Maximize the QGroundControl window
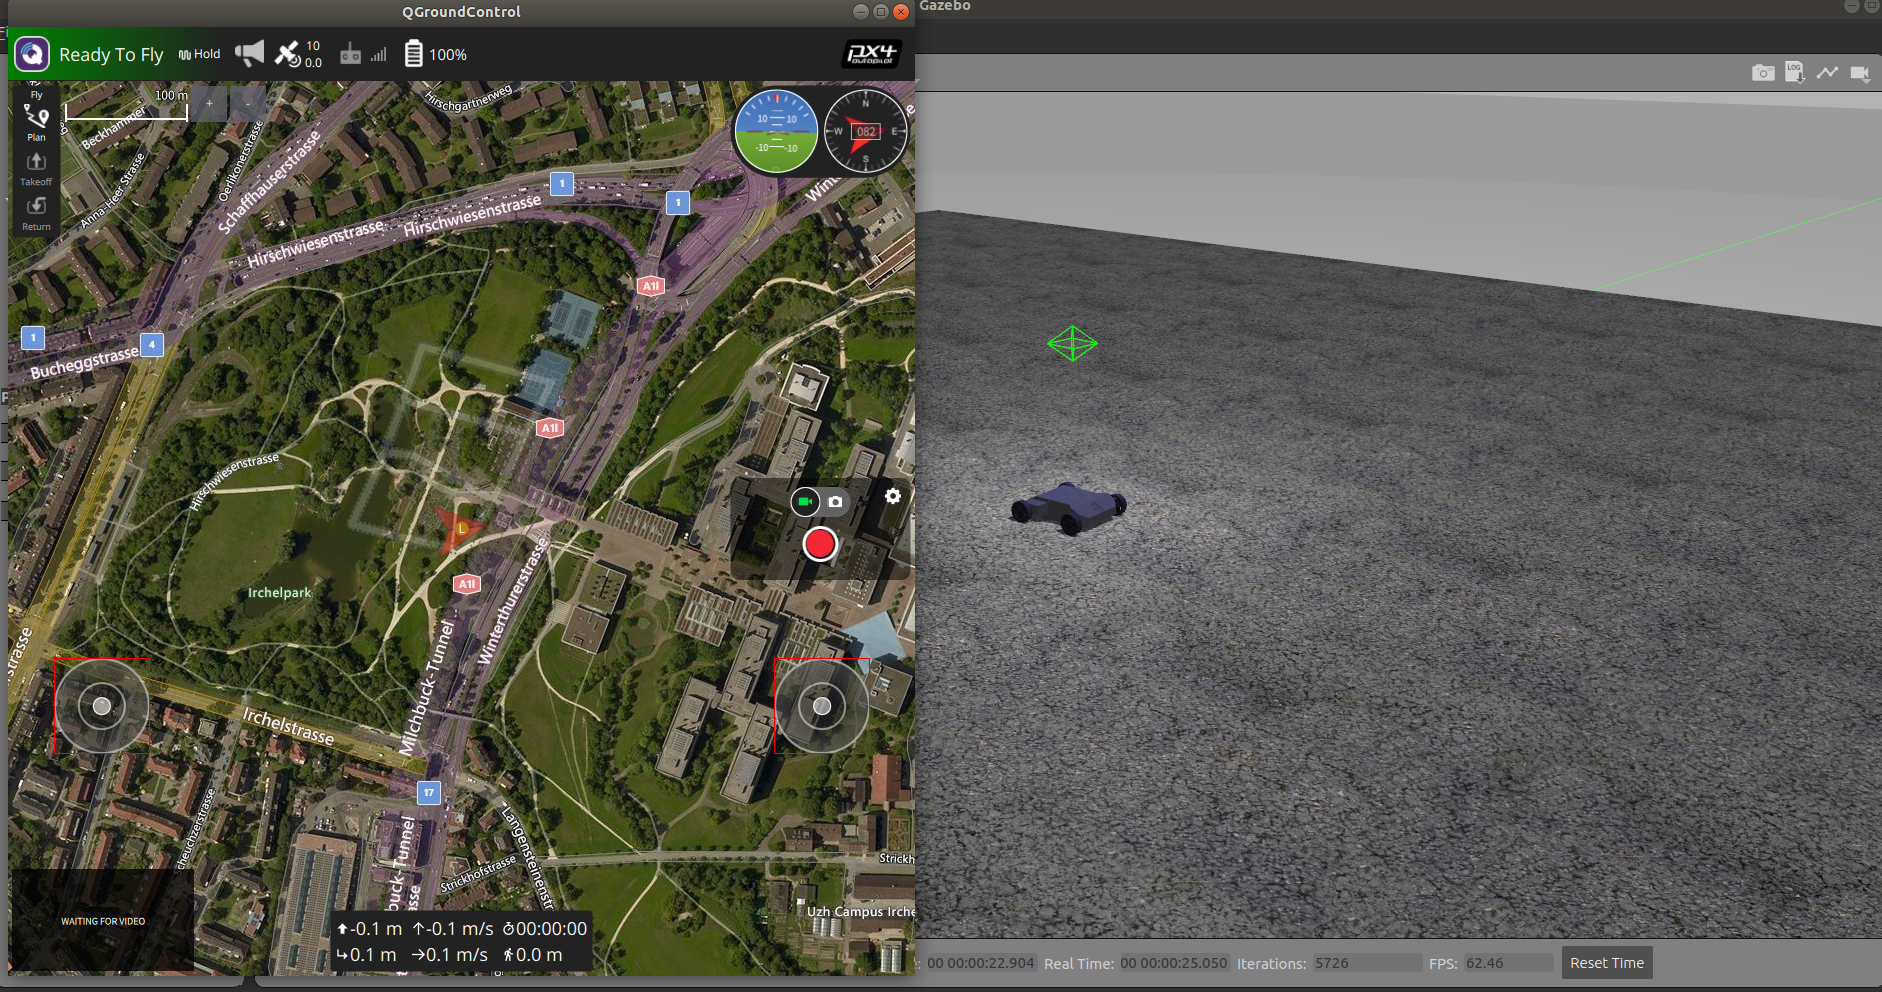The width and height of the screenshot is (1882, 992). click(x=881, y=12)
